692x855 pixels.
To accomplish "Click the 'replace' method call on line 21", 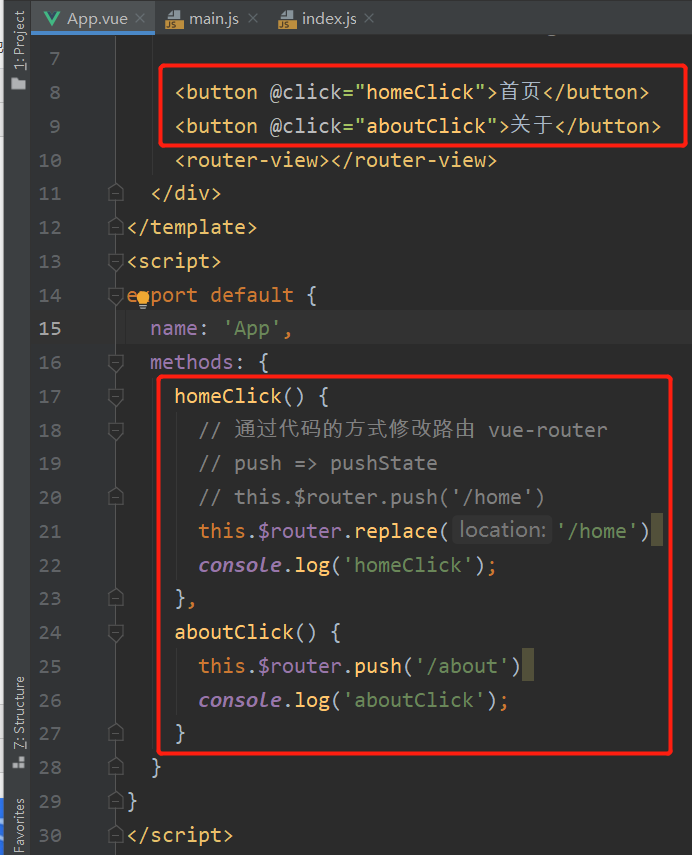I will pyautogui.click(x=396, y=531).
